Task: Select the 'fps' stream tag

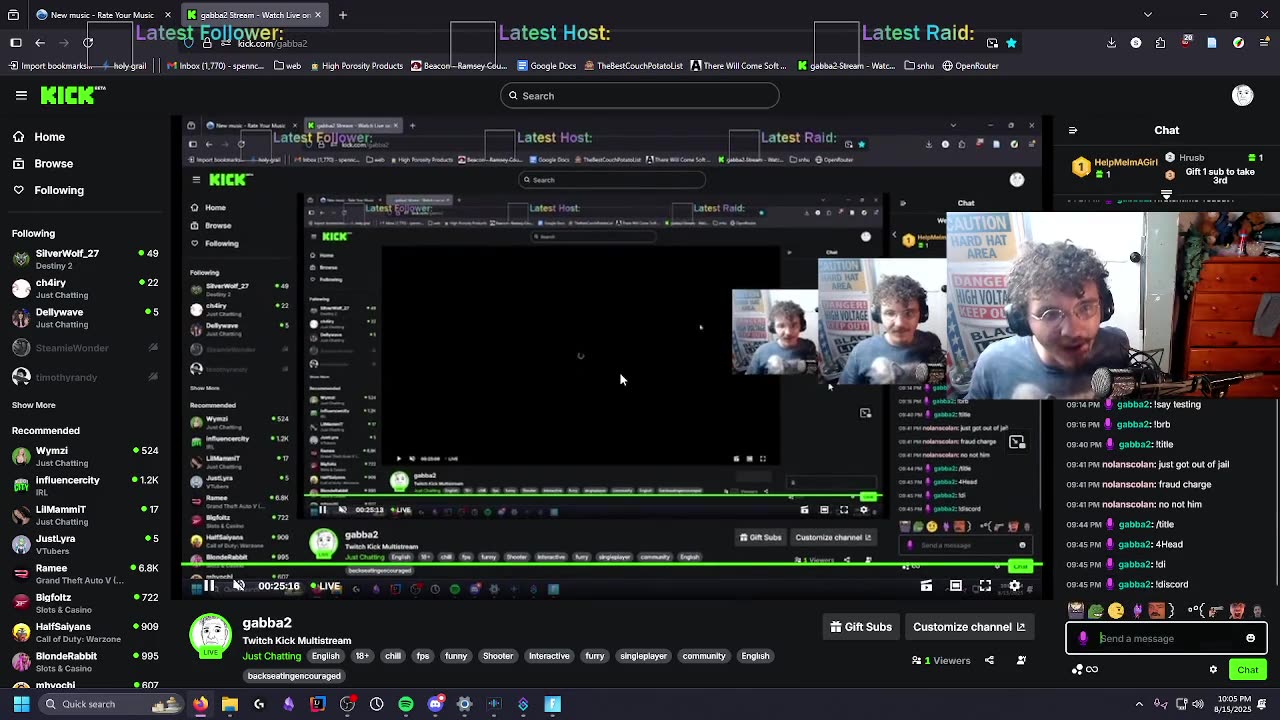Action: point(423,656)
